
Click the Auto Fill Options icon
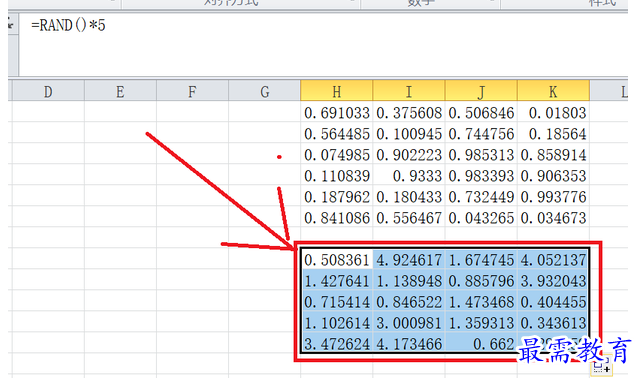pos(601,367)
